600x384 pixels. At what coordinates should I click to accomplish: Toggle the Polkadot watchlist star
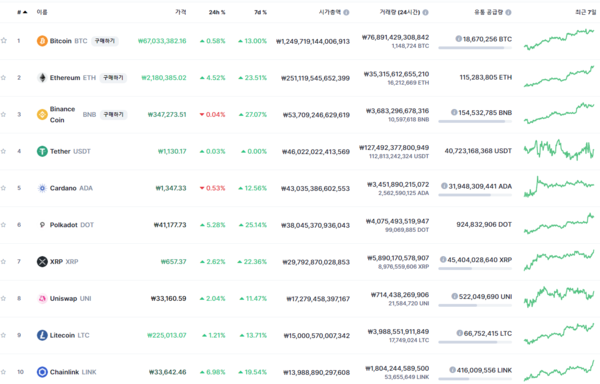click(4, 225)
